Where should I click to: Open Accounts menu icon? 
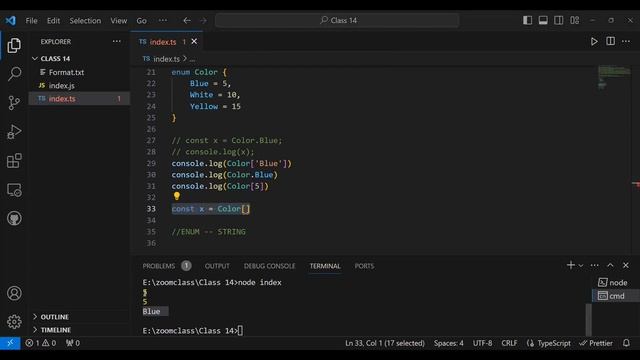[14, 293]
